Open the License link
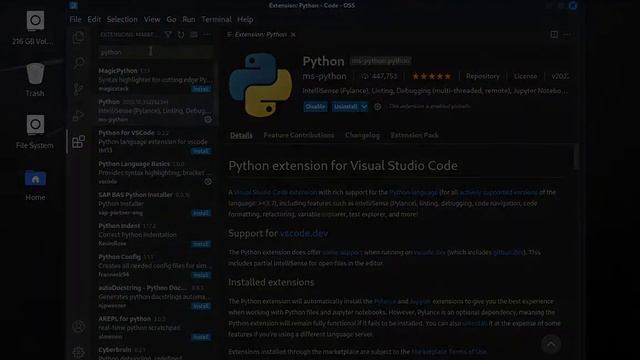The image size is (640, 360). [x=525, y=76]
